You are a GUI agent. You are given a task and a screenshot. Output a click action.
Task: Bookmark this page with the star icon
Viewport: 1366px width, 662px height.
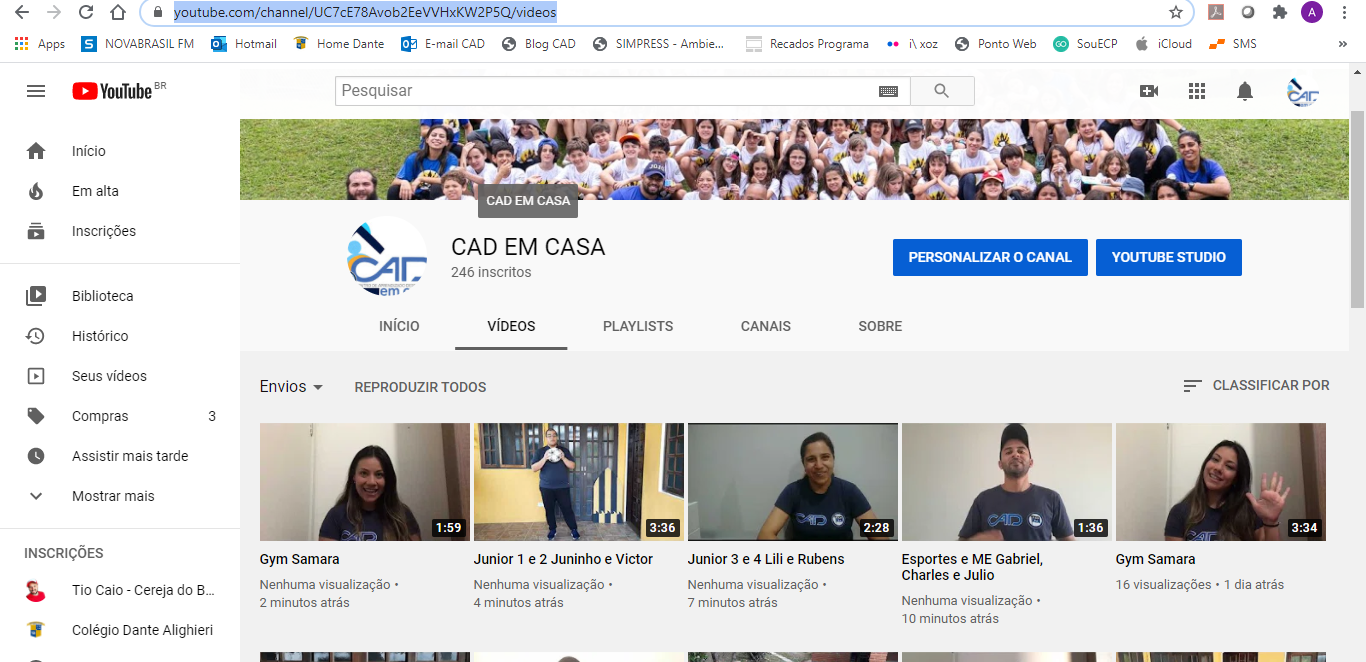(1176, 13)
